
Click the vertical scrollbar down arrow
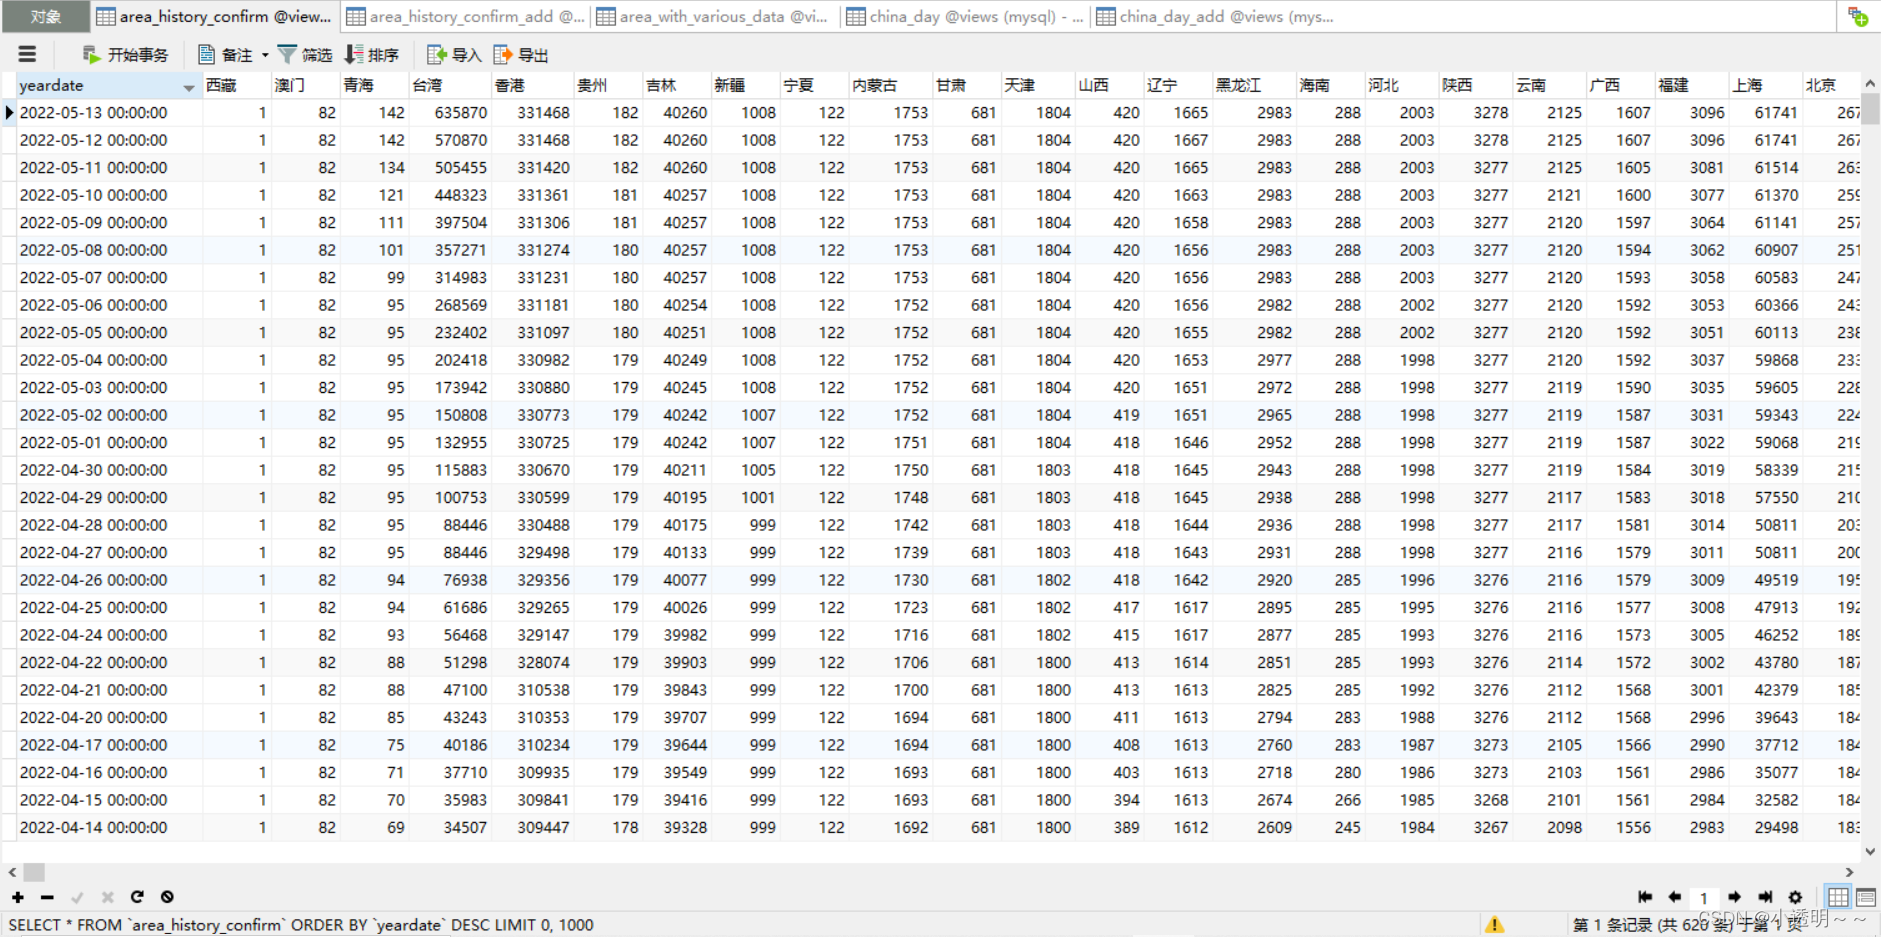point(1870,852)
